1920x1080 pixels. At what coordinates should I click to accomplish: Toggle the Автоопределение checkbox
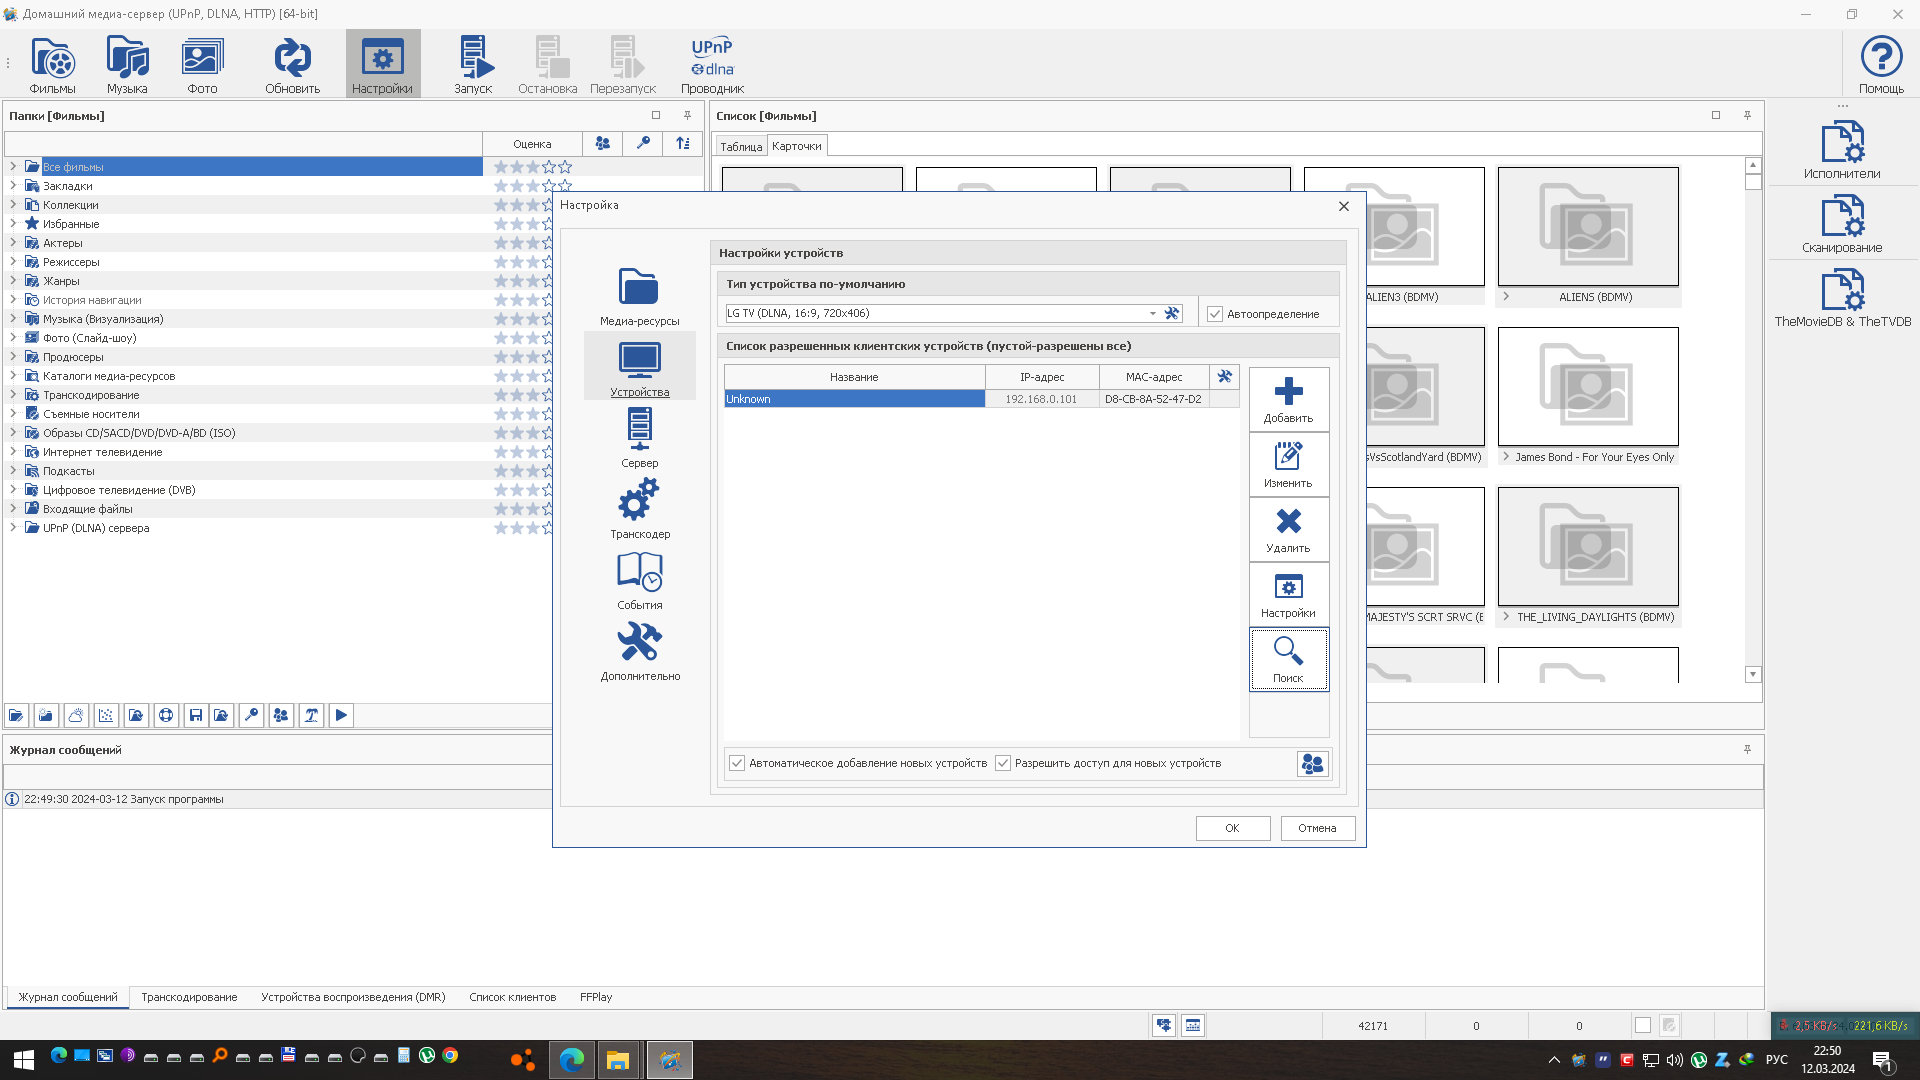coord(1215,314)
